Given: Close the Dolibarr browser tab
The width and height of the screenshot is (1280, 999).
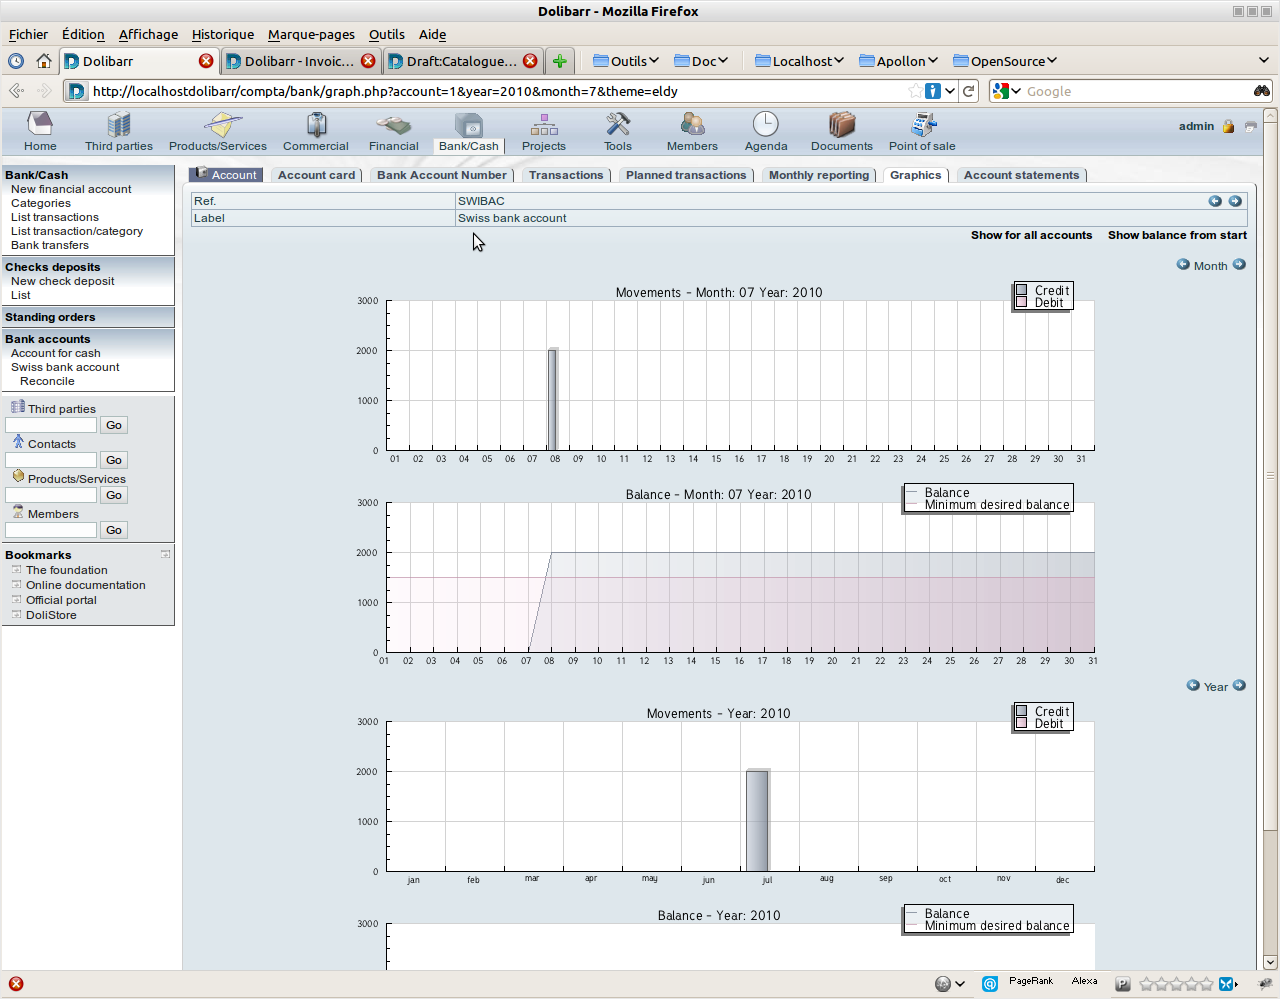Looking at the screenshot, I should (x=206, y=61).
